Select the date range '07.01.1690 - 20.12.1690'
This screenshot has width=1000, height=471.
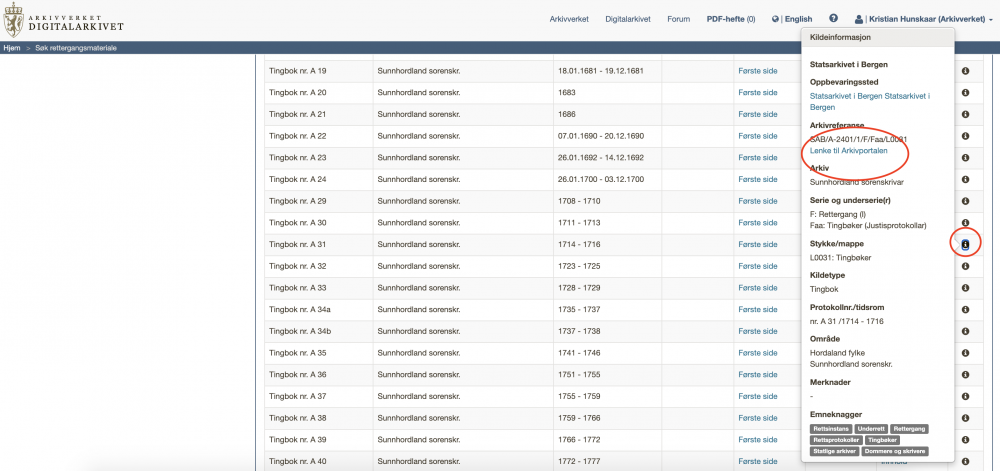[x=600, y=136]
